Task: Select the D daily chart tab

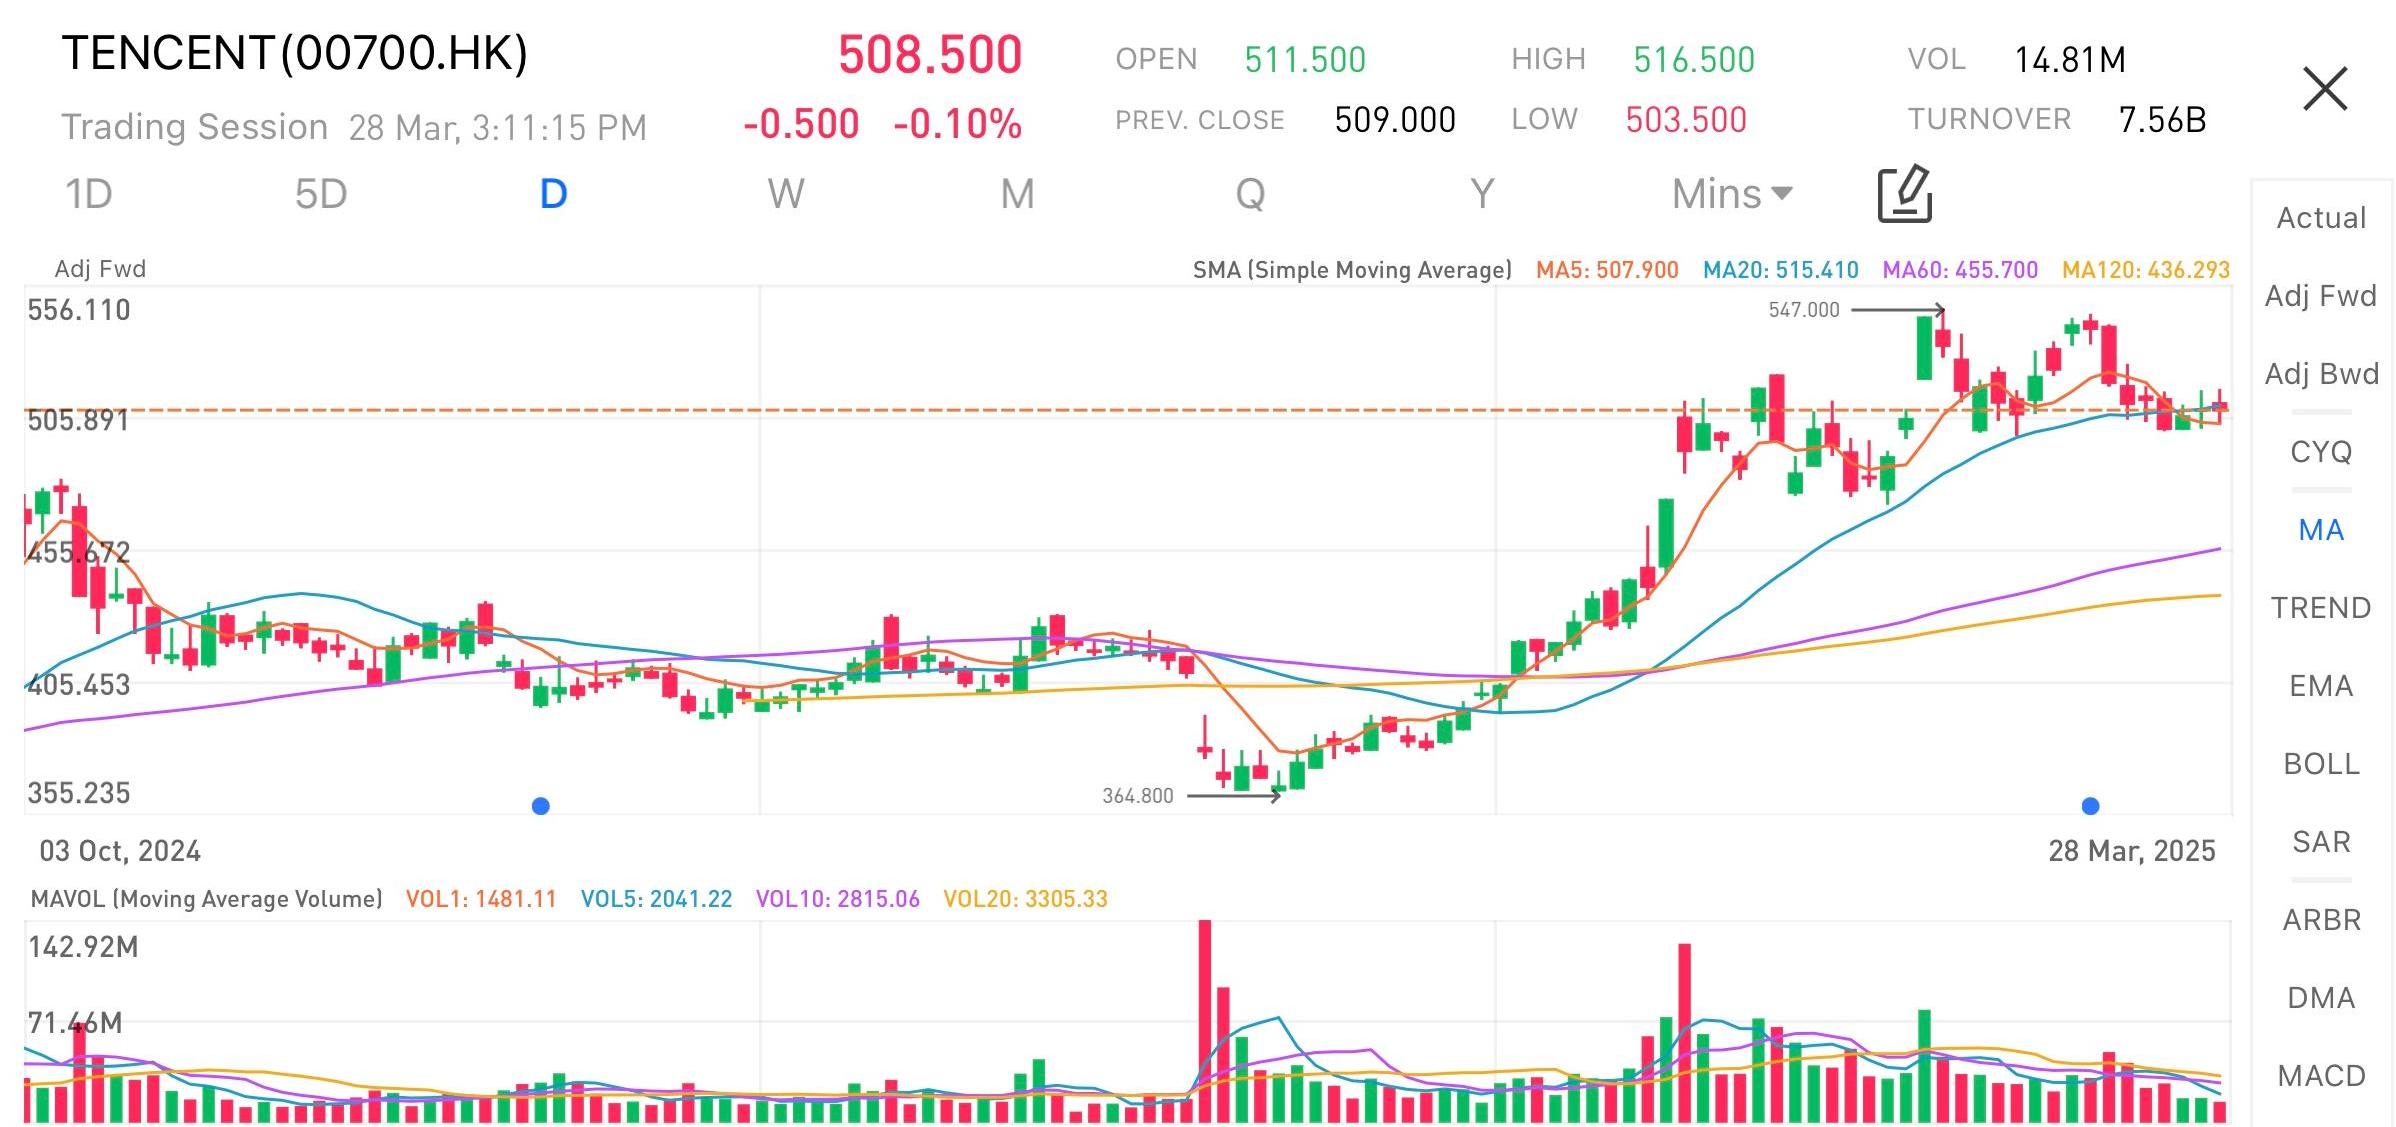Action: point(553,194)
